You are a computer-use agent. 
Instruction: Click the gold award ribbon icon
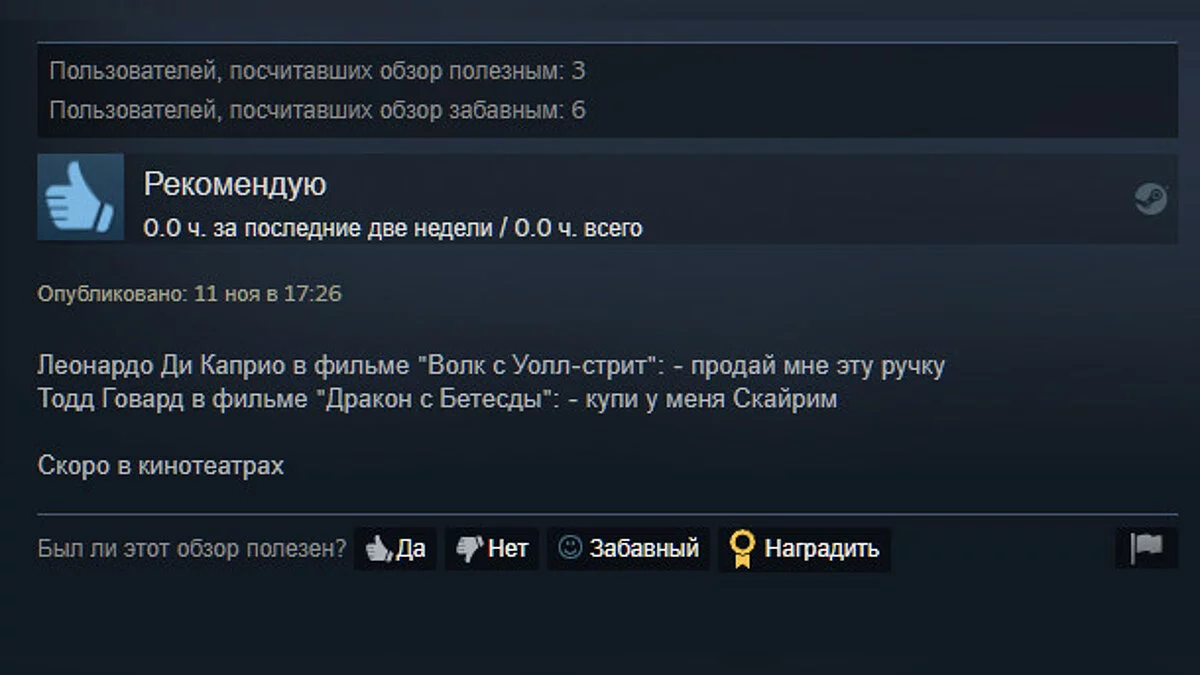[x=742, y=548]
